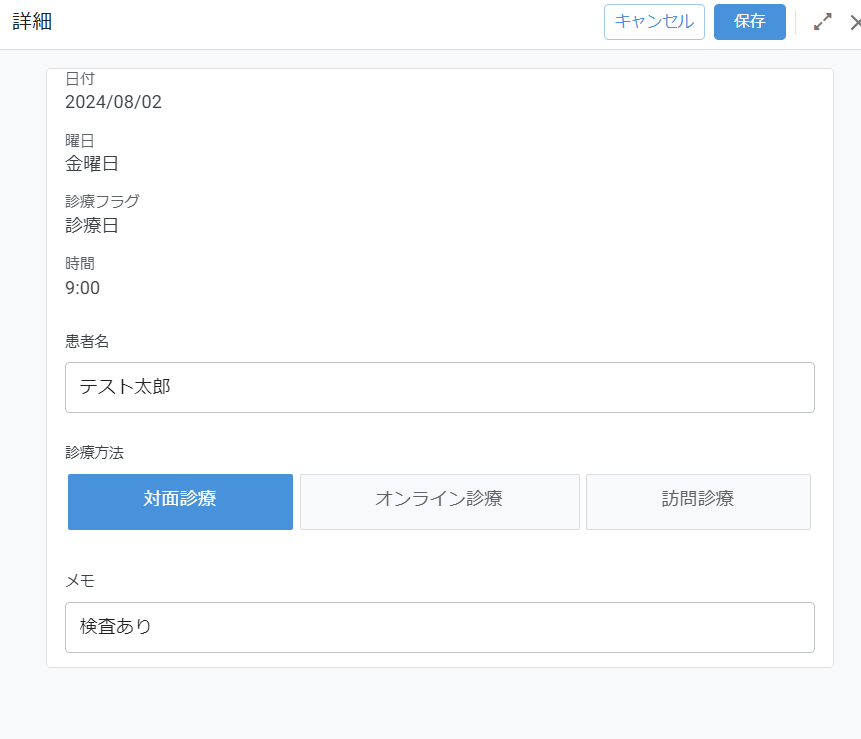
Task: Expand the detail panel to full screen
Action: tap(822, 22)
